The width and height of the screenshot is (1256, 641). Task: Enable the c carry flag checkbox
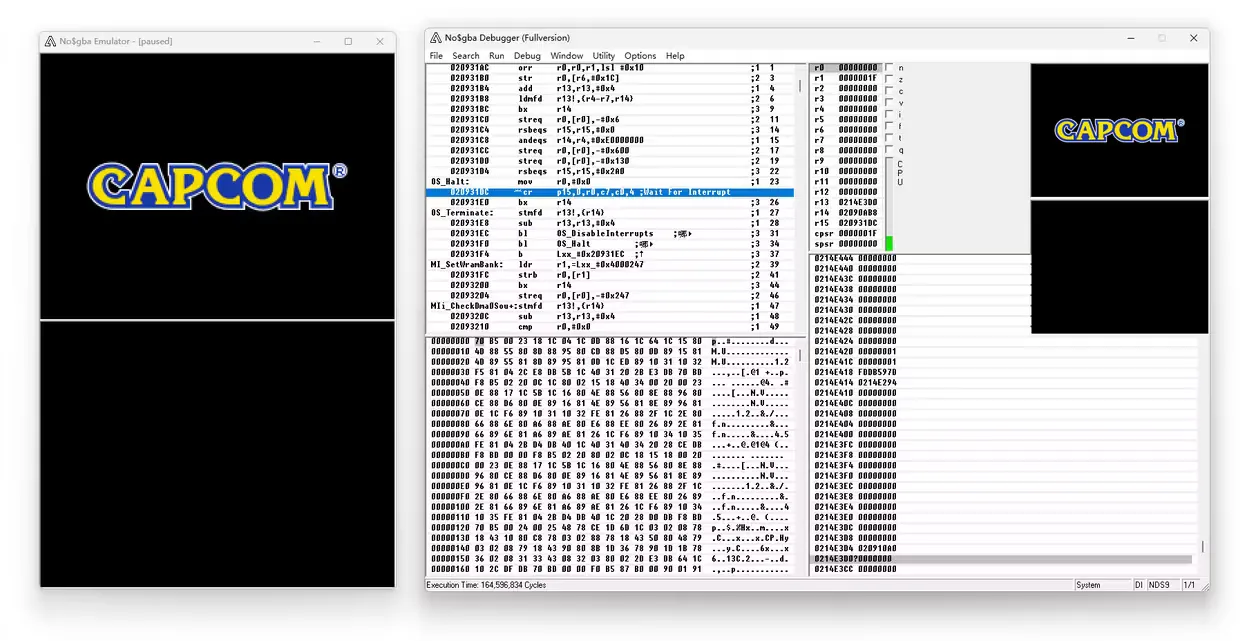point(889,90)
